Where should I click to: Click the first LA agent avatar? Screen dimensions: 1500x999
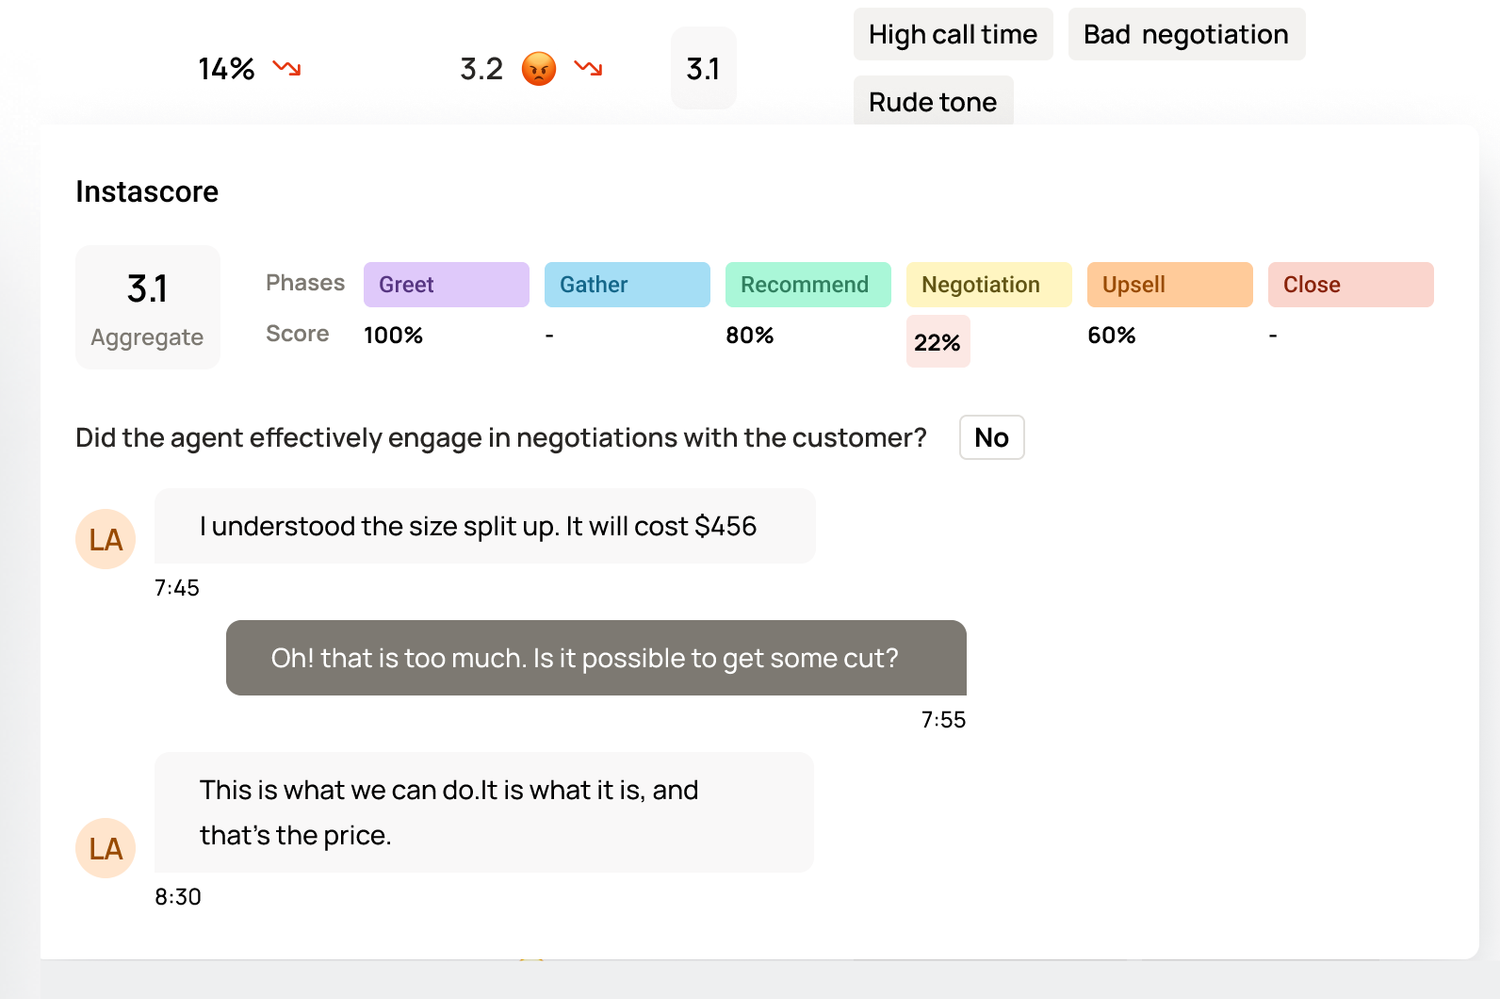point(105,539)
